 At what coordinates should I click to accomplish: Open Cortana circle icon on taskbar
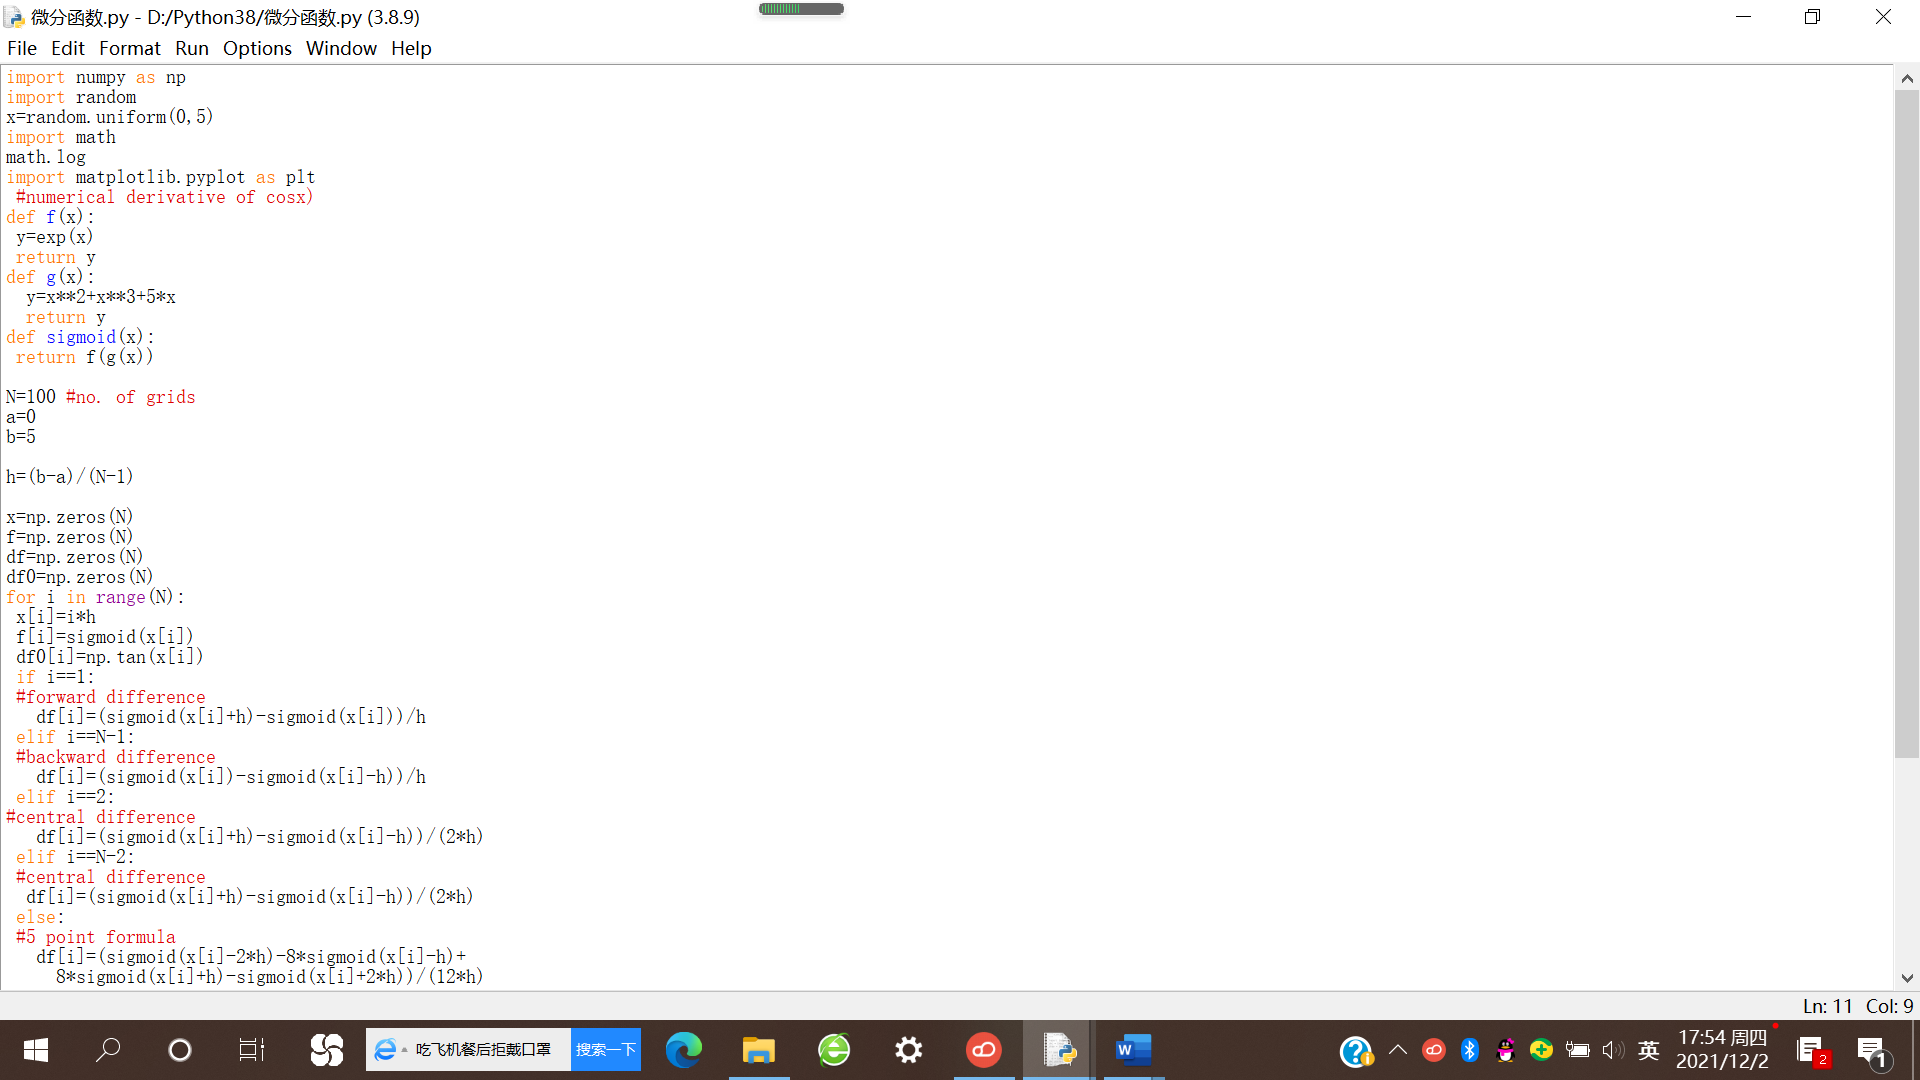(x=180, y=1050)
